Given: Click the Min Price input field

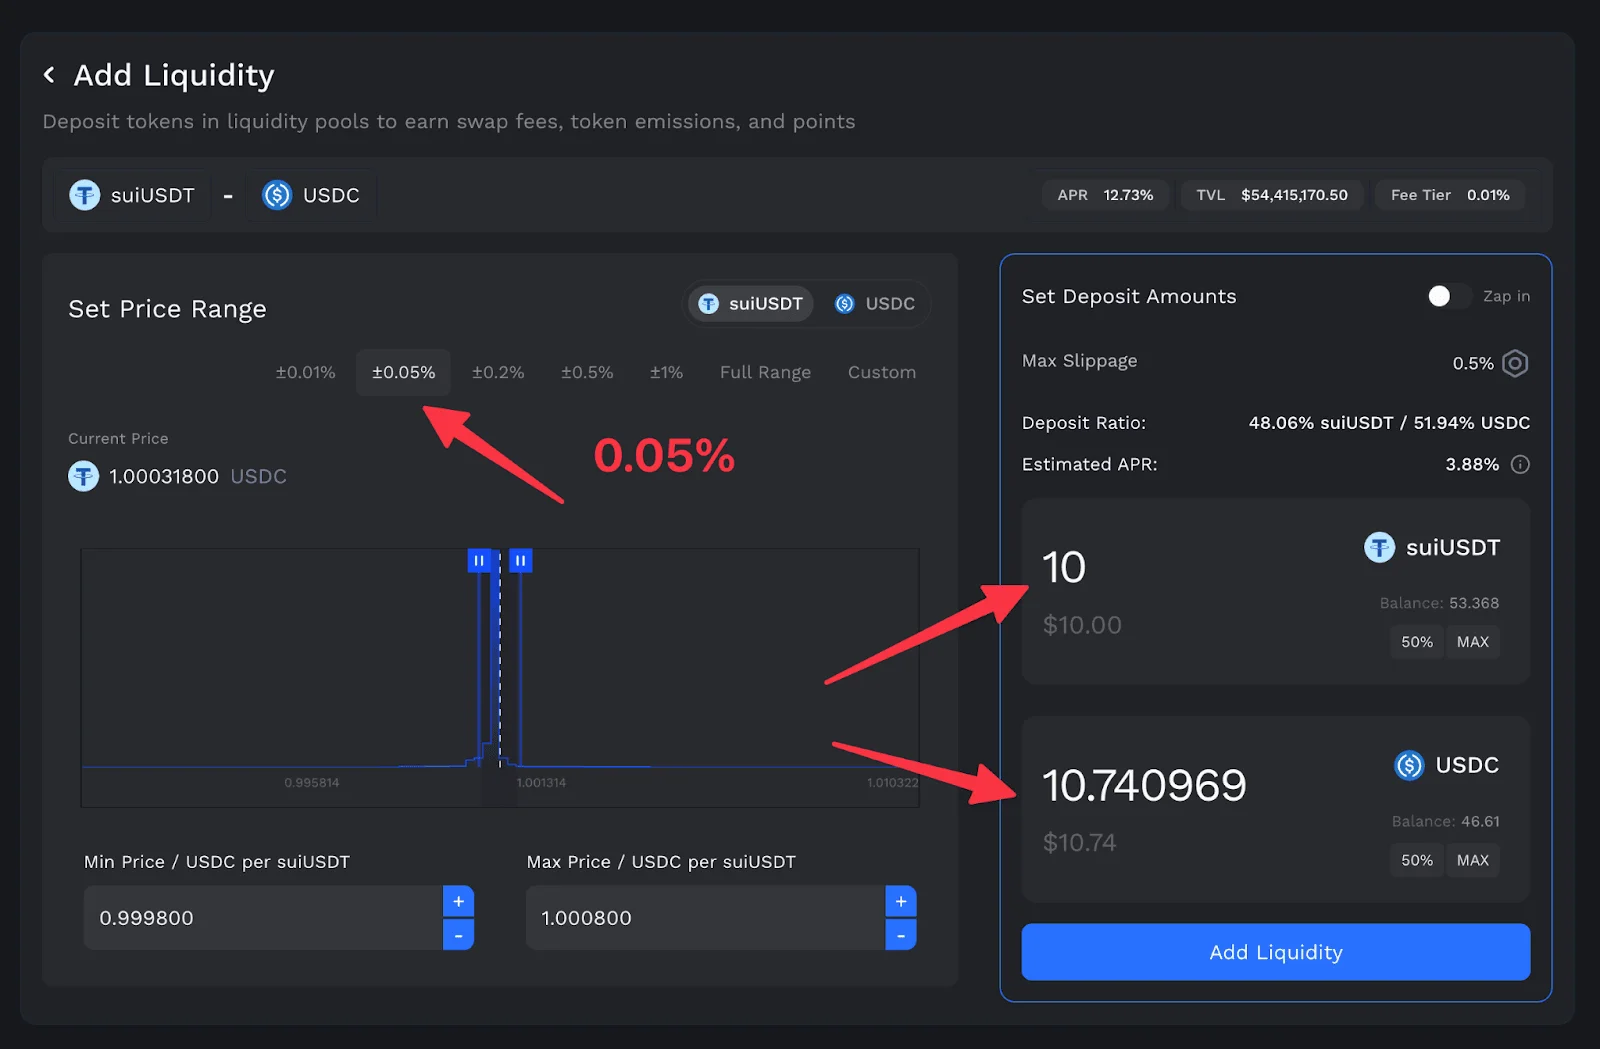Looking at the screenshot, I should (x=263, y=918).
